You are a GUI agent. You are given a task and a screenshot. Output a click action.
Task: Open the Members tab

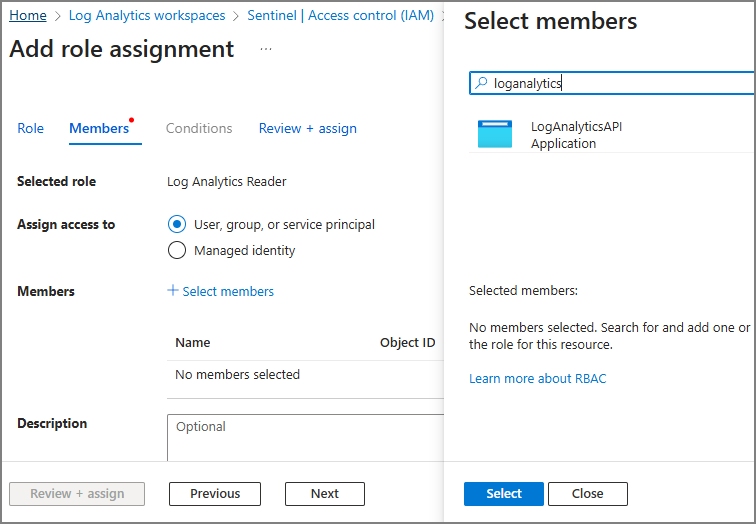point(99,128)
